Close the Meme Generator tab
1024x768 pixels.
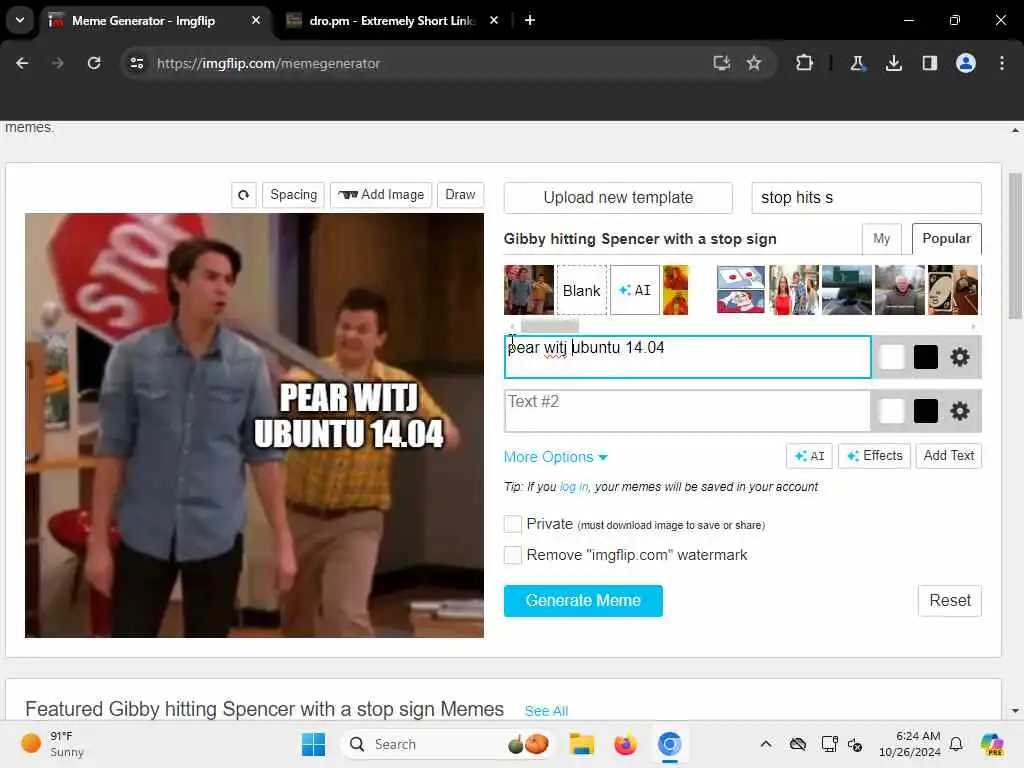tap(256, 20)
